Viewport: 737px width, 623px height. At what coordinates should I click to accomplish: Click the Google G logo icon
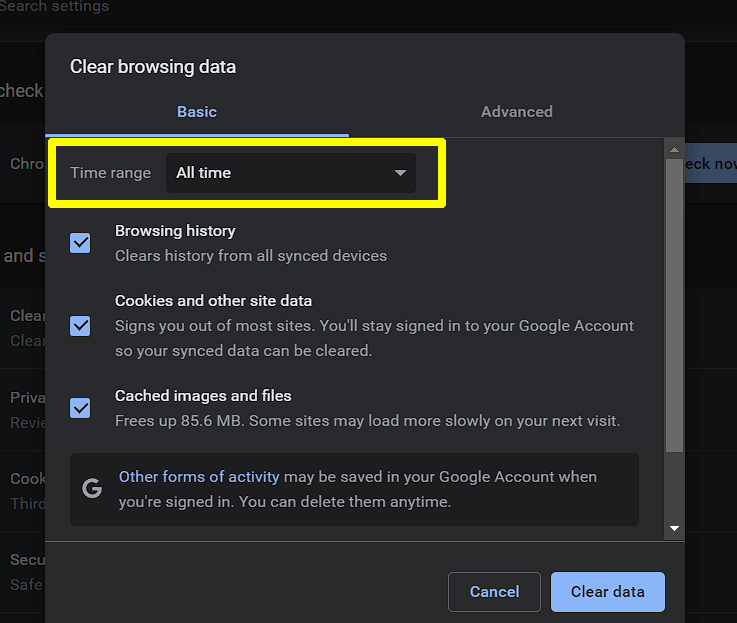point(92,489)
